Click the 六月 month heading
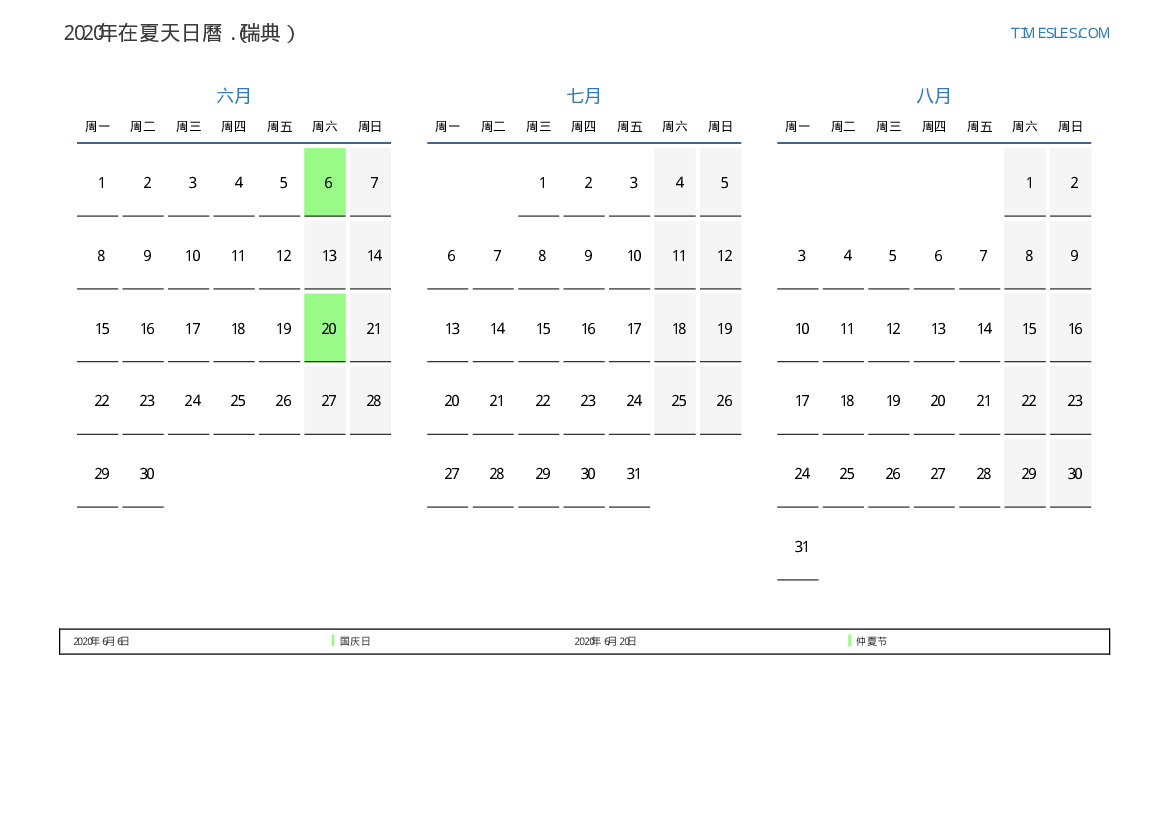This screenshot has width=1169, height=827. (x=234, y=96)
